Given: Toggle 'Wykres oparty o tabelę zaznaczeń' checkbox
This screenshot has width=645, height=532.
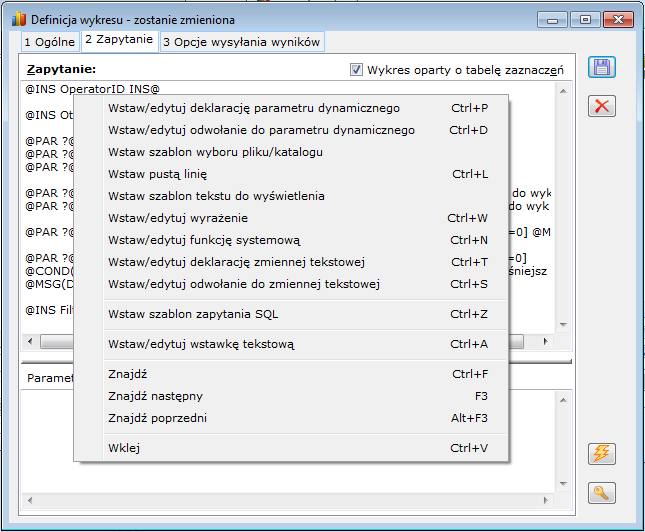Looking at the screenshot, I should [356, 70].
